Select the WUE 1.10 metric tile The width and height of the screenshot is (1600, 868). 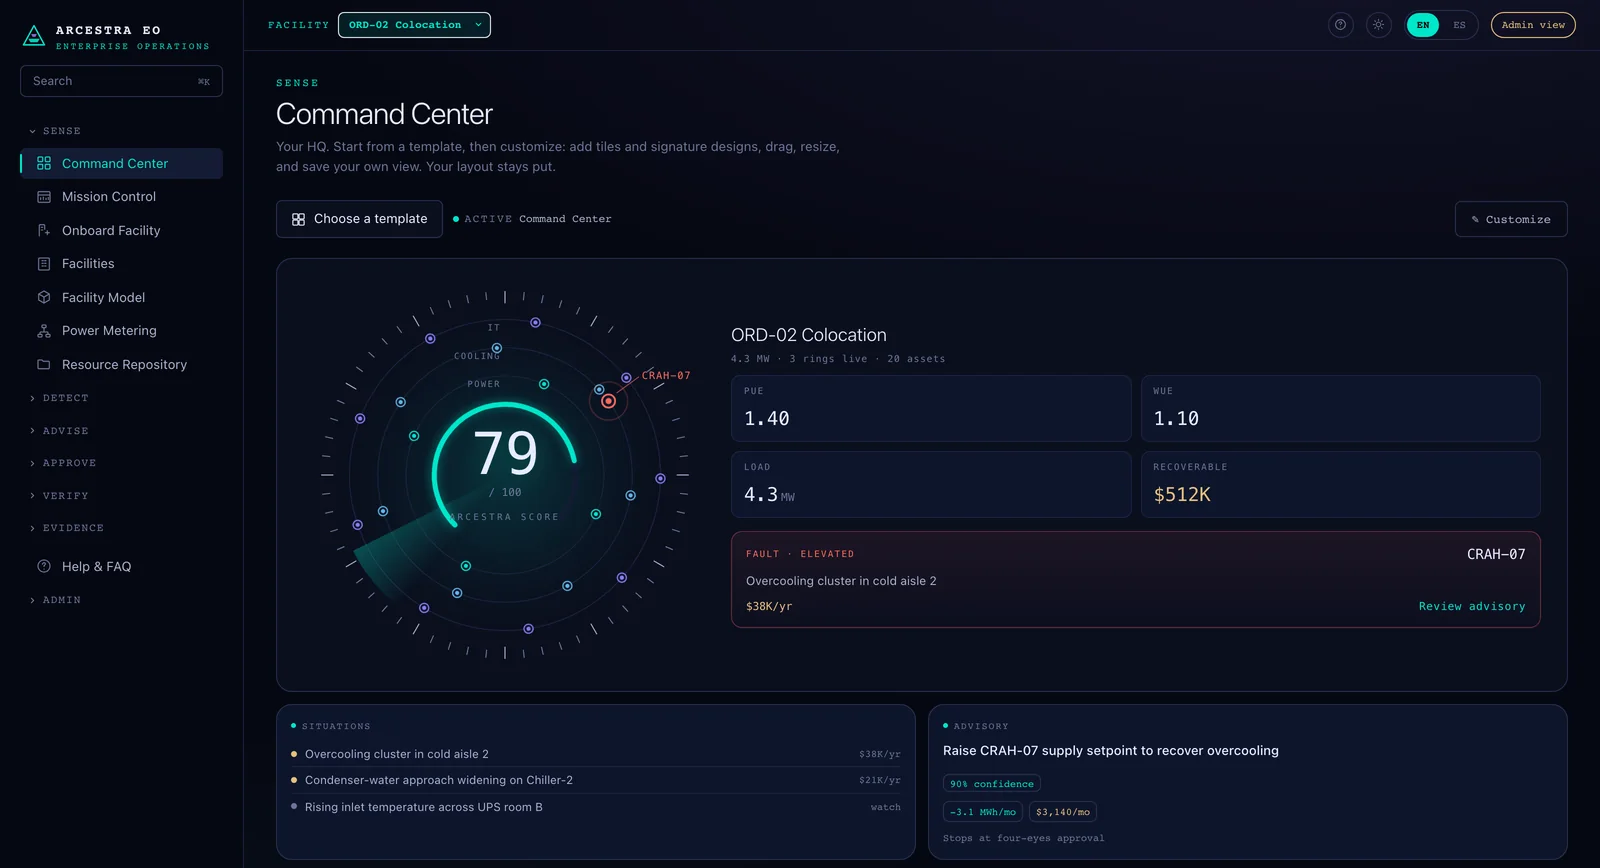(1341, 408)
